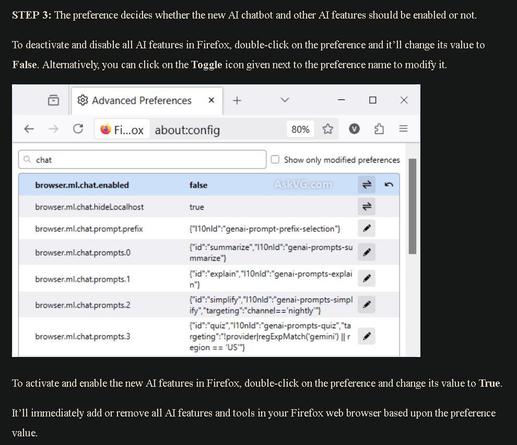Click the Firefox identity icon in address bar

coord(122,130)
